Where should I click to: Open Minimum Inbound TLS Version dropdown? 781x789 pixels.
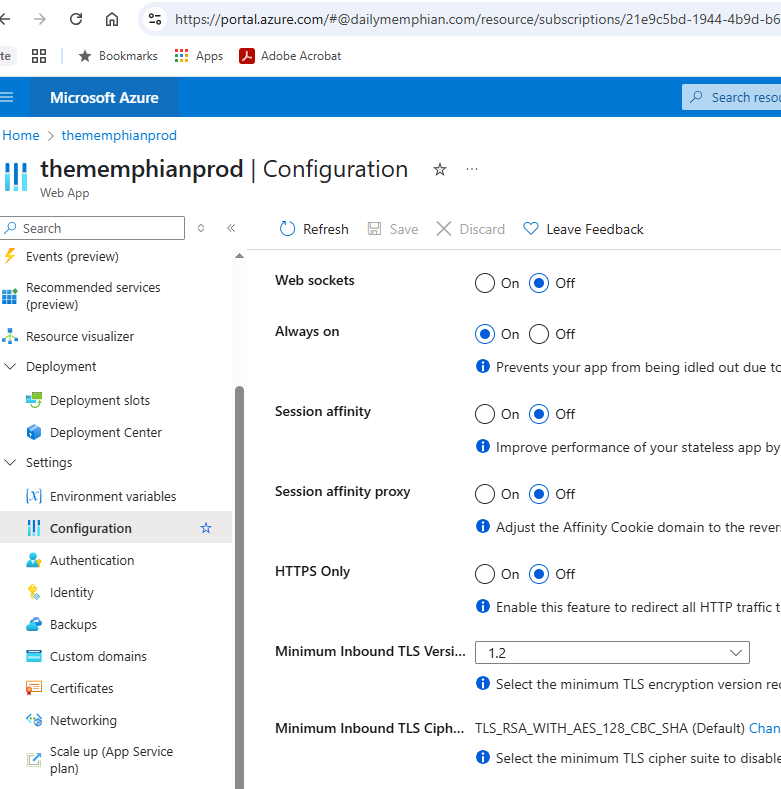pos(612,653)
